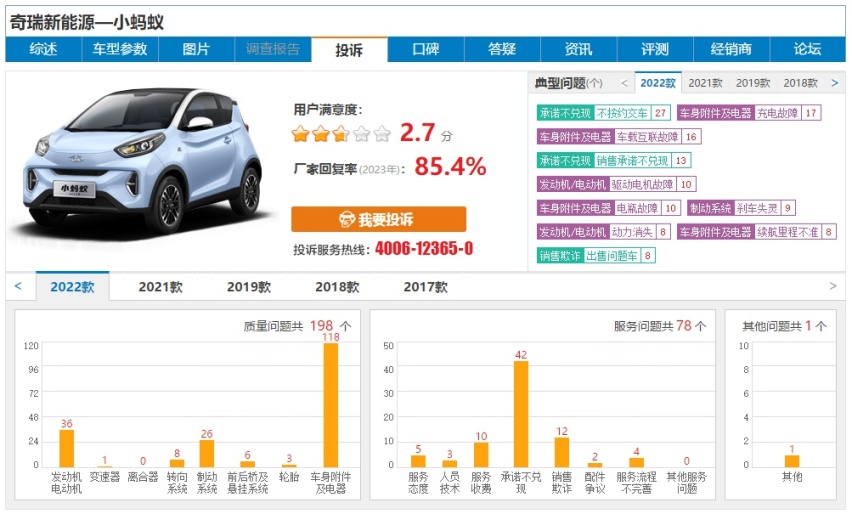Open the 出售问题车 8 tag
Image resolution: width=852 pixels, height=514 pixels.
coord(596,256)
